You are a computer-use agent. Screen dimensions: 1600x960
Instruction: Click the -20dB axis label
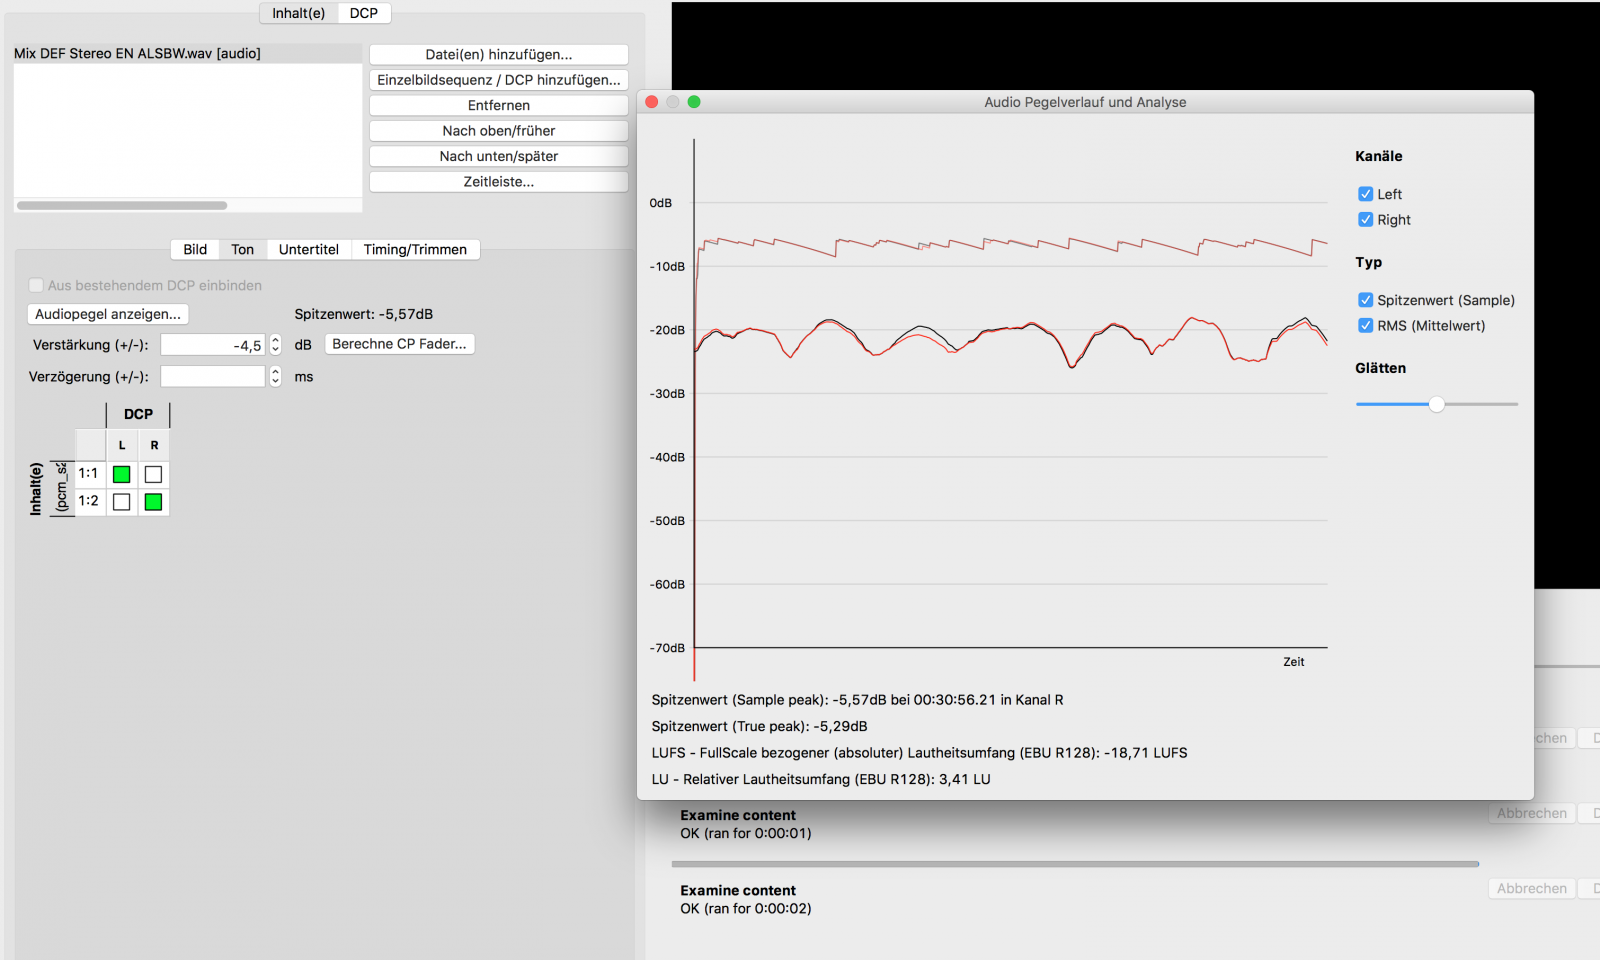(x=667, y=330)
